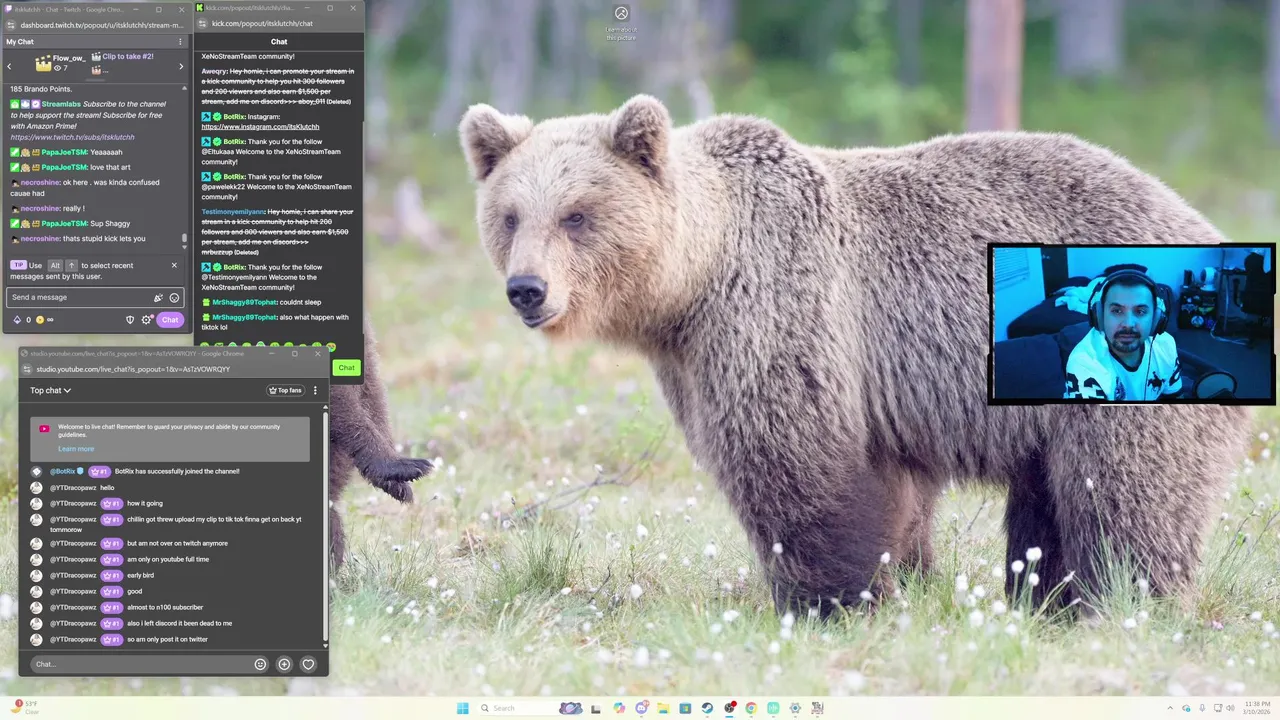
Task: Open the clock showing 11:38 PM
Action: pos(1257,708)
